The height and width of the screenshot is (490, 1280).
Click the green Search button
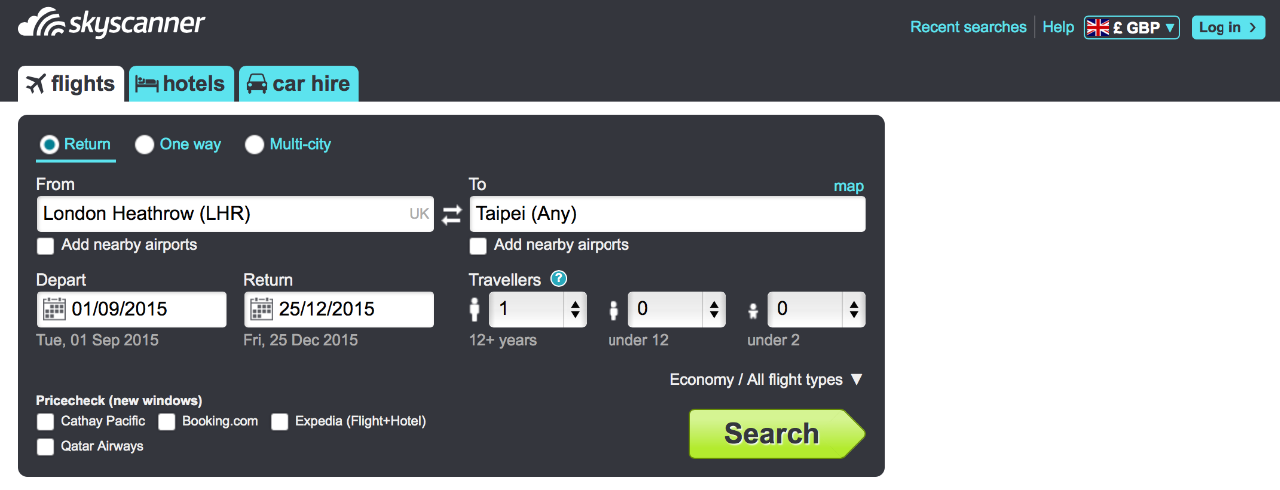(x=777, y=434)
